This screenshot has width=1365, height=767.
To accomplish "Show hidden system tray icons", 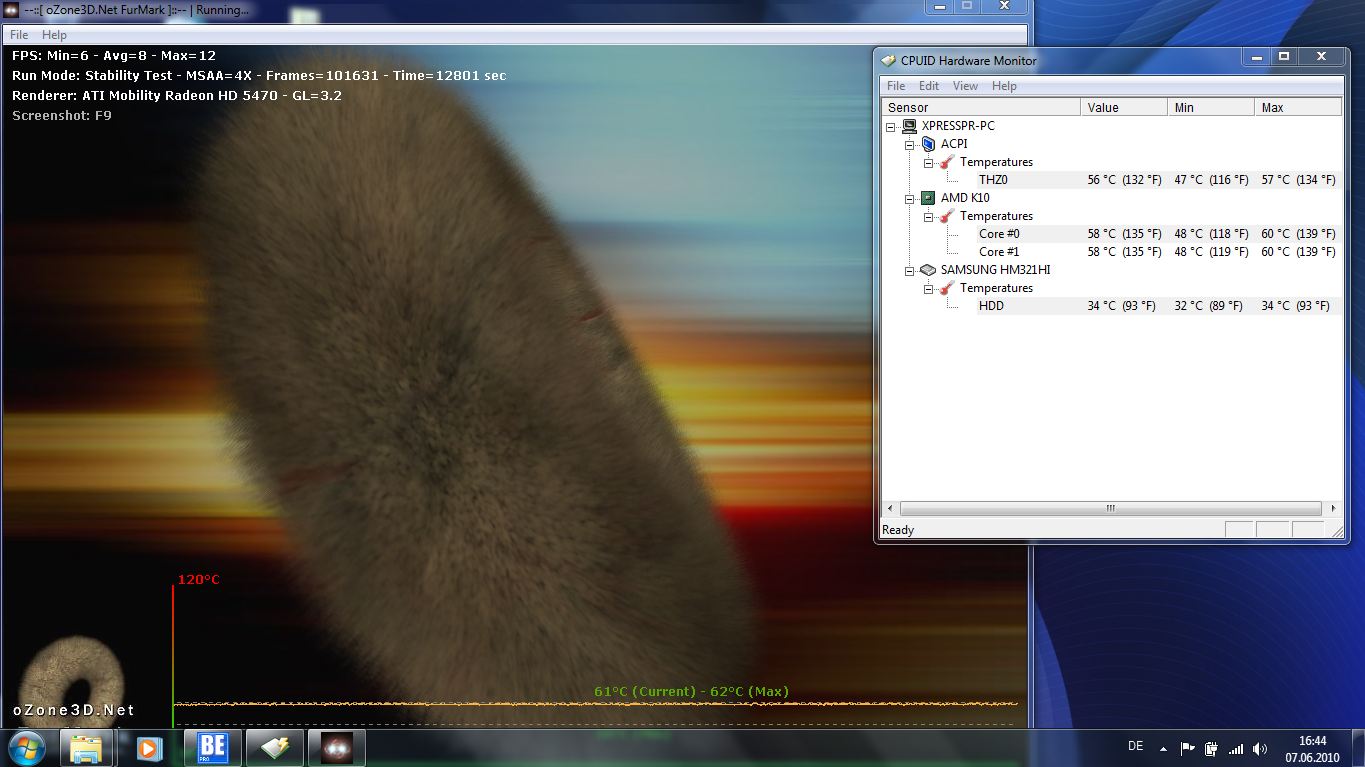I will 1163,748.
